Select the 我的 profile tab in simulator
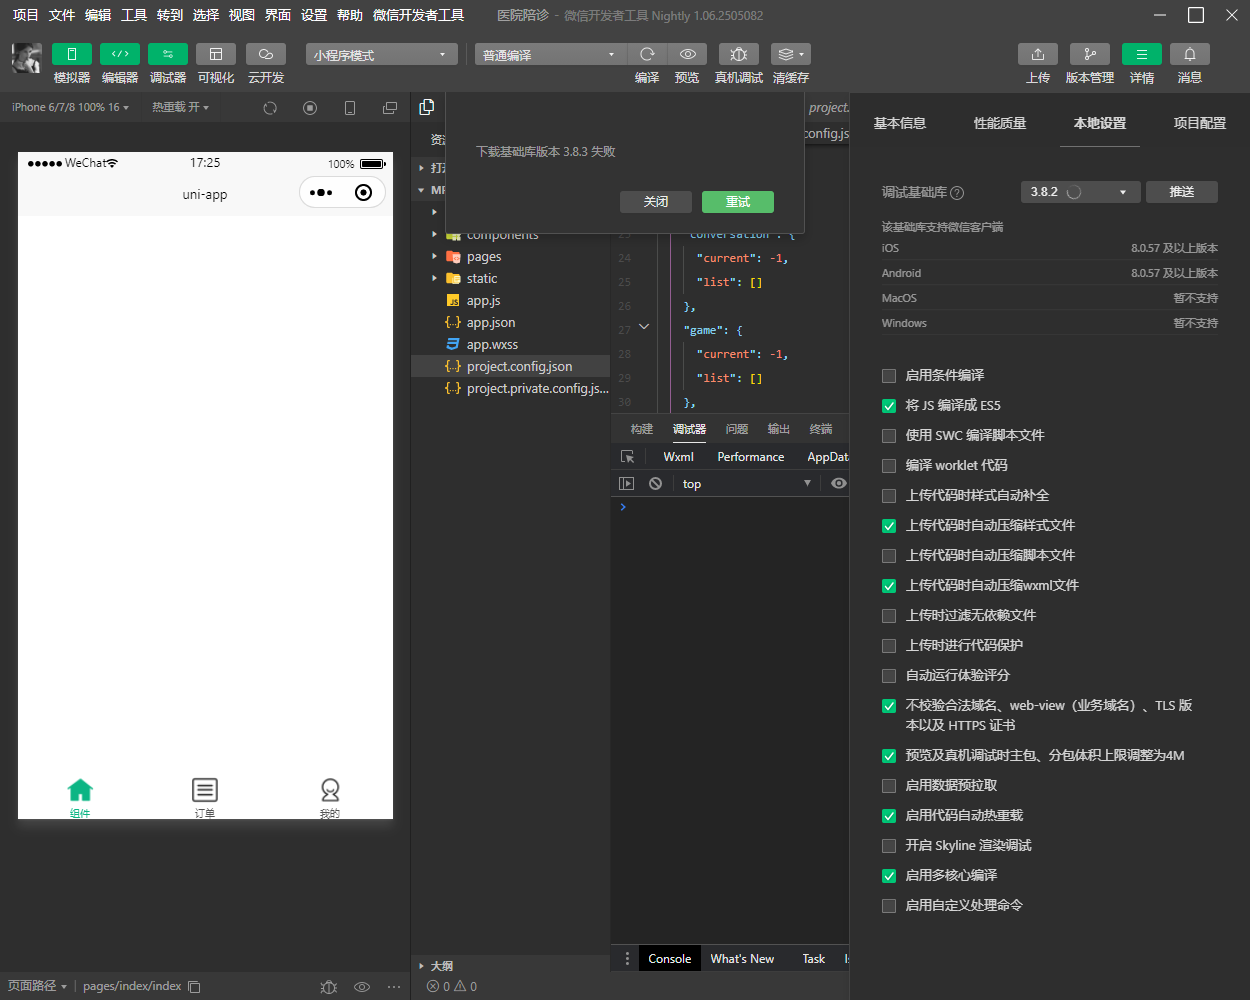Viewport: 1250px width, 1000px height. click(330, 798)
